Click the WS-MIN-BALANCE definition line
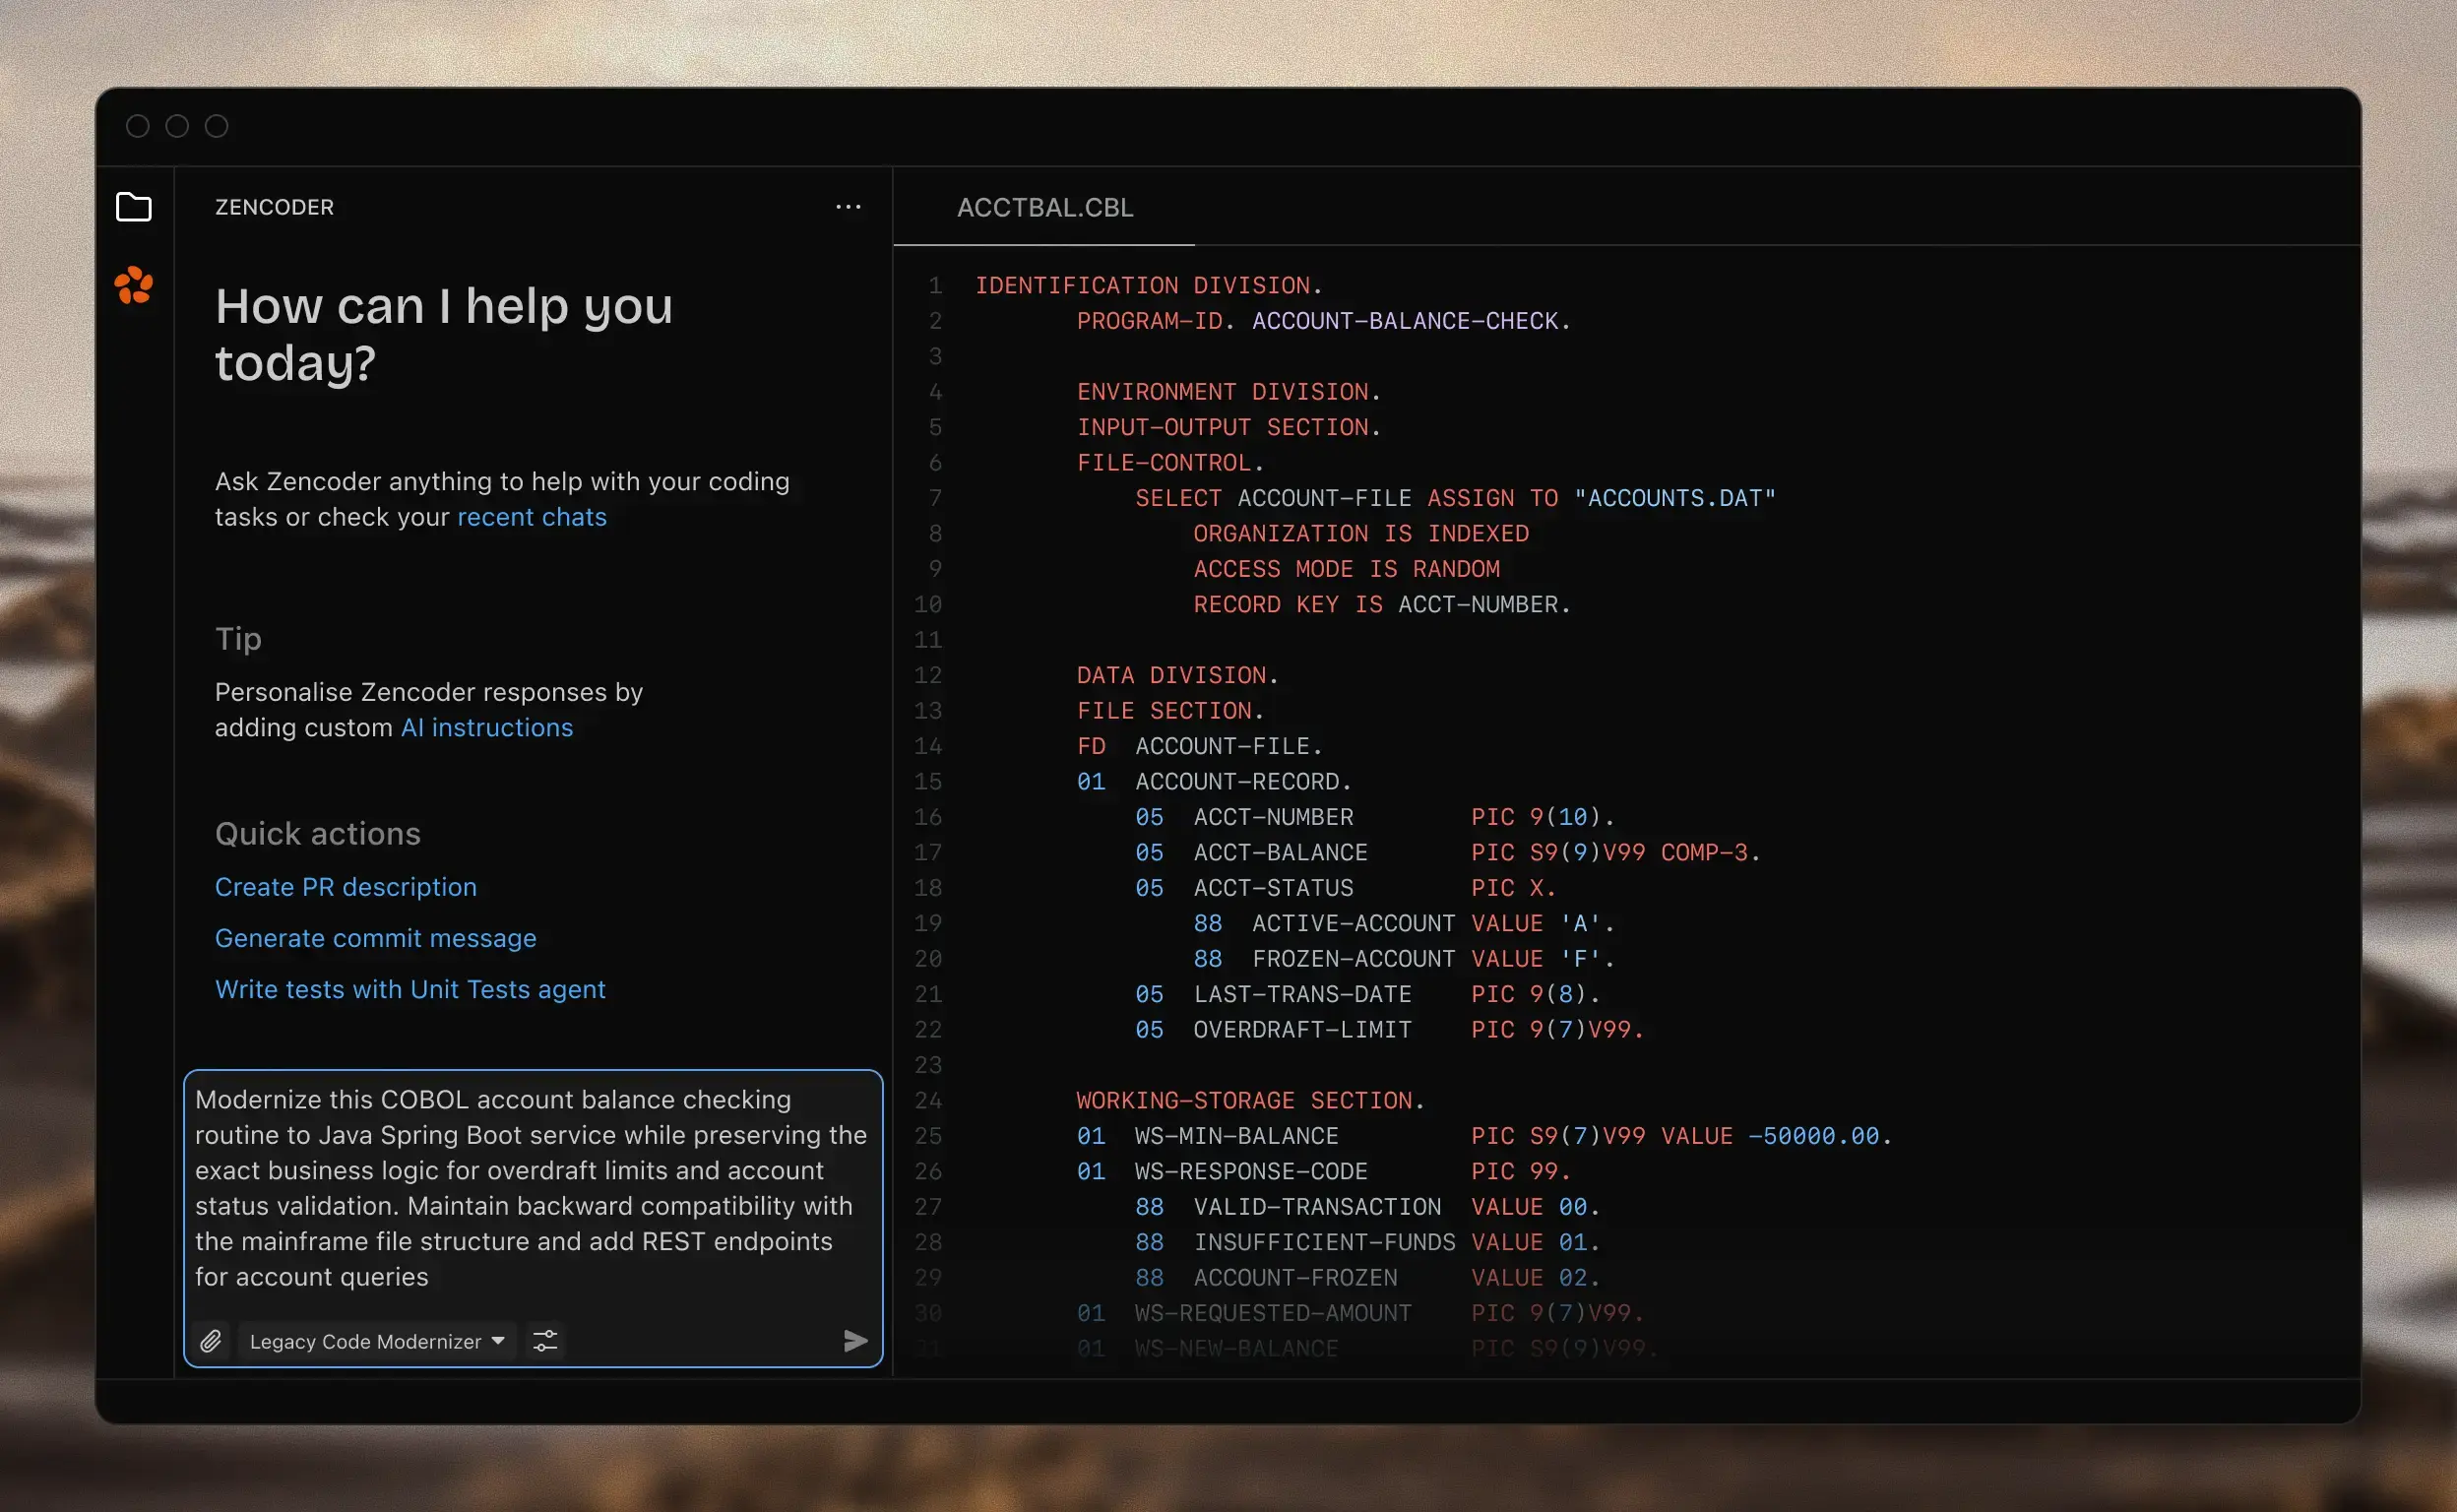The width and height of the screenshot is (2457, 1512). tap(1485, 1135)
